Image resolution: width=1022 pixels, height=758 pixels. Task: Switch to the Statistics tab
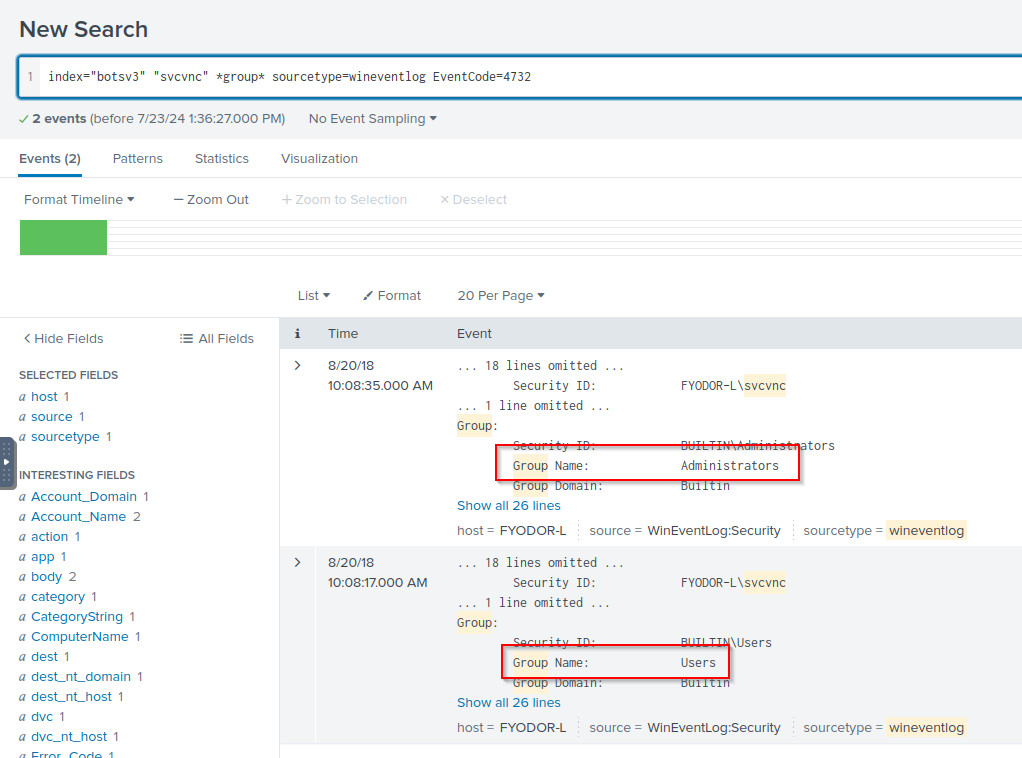pyautogui.click(x=221, y=159)
